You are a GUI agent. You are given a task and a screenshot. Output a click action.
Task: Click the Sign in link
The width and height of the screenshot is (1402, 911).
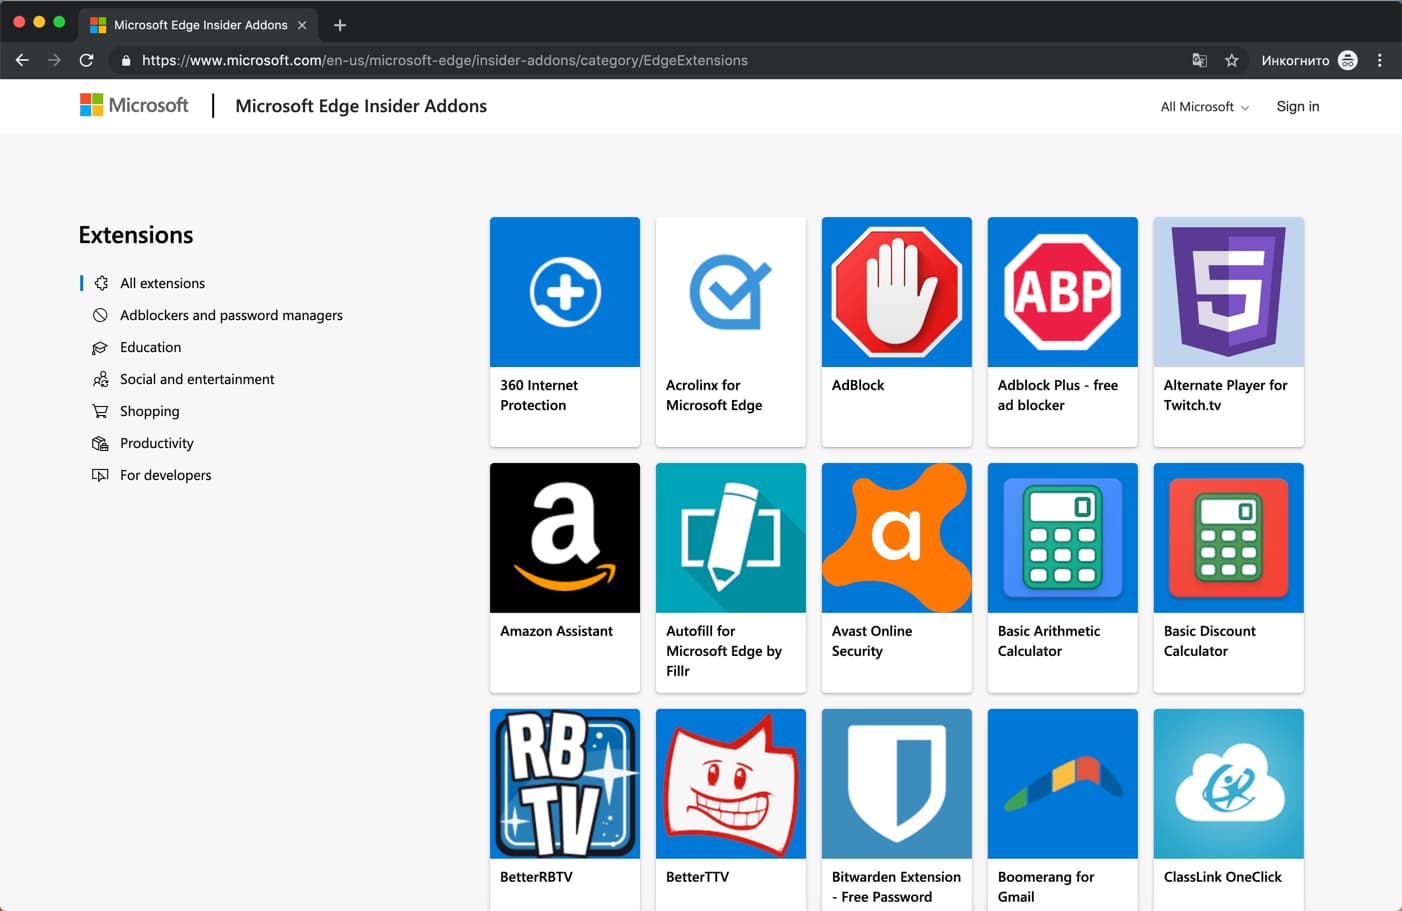click(x=1297, y=106)
